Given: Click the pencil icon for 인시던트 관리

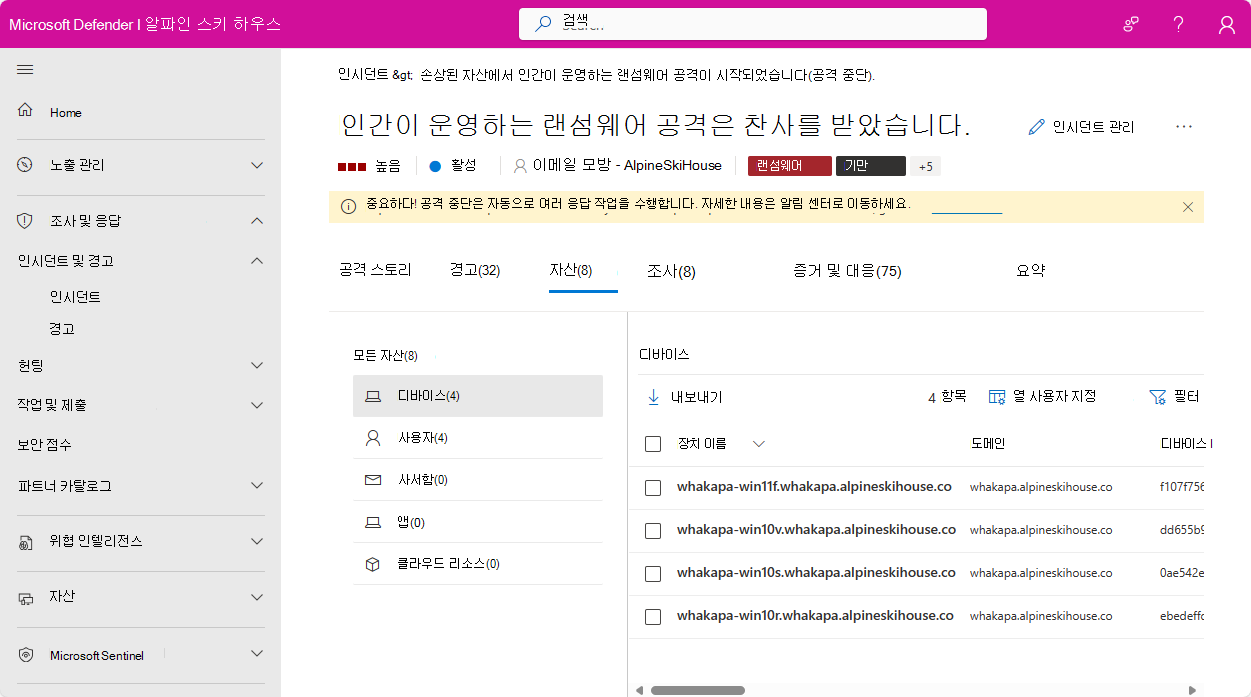Looking at the screenshot, I should (1036, 127).
